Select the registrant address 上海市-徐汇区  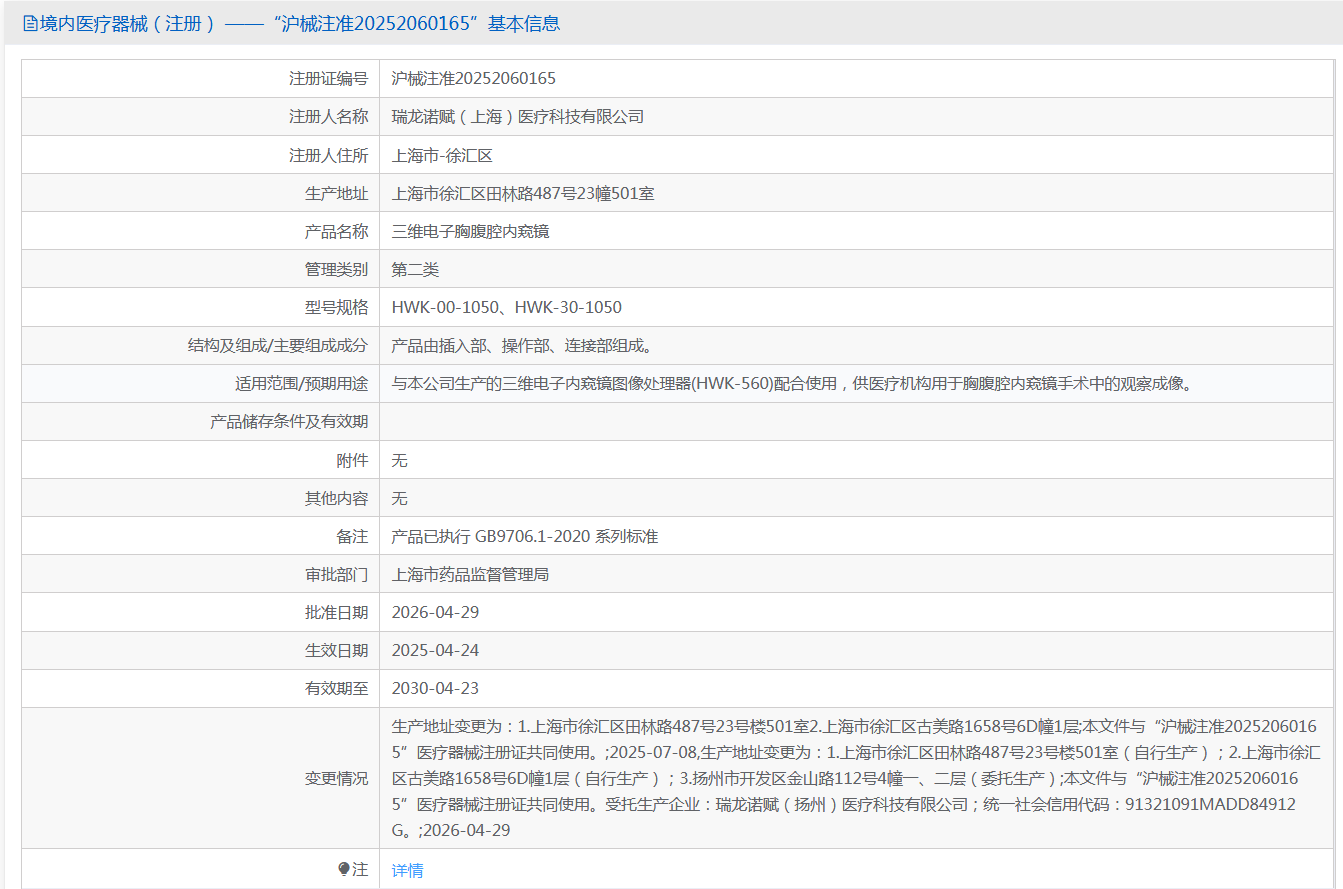point(442,155)
